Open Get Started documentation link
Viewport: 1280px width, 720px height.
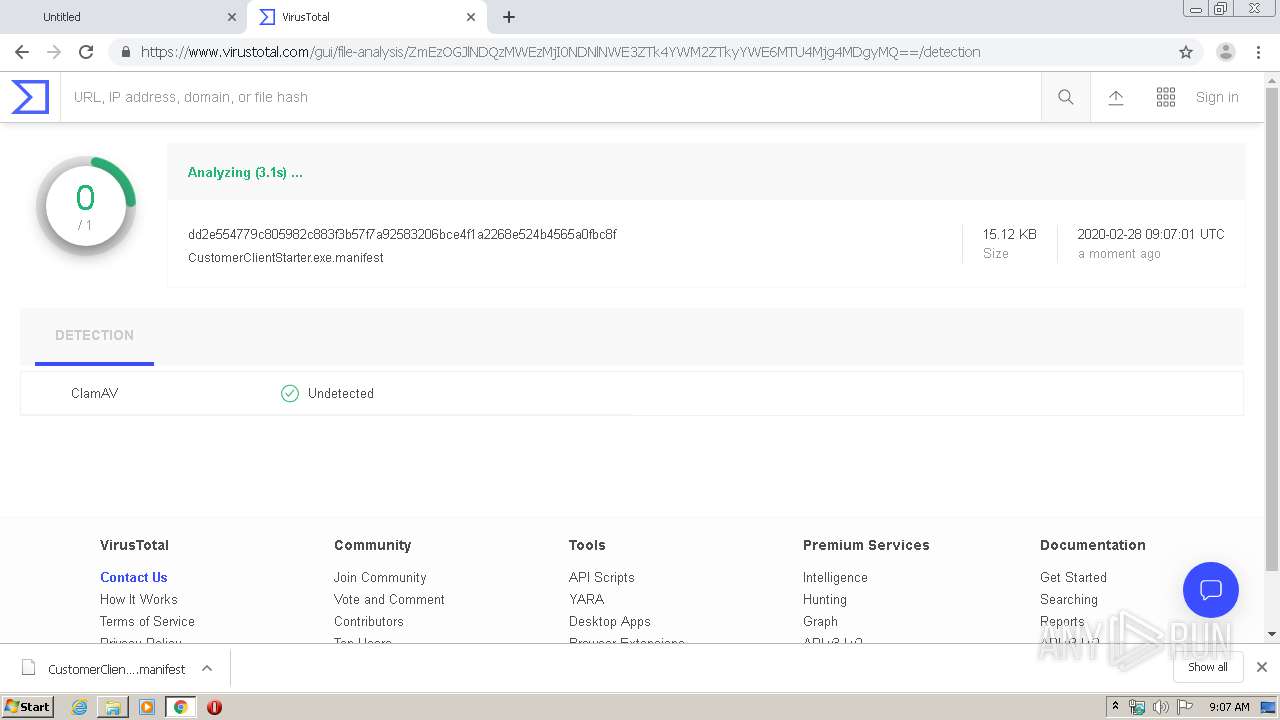pos(1073,578)
